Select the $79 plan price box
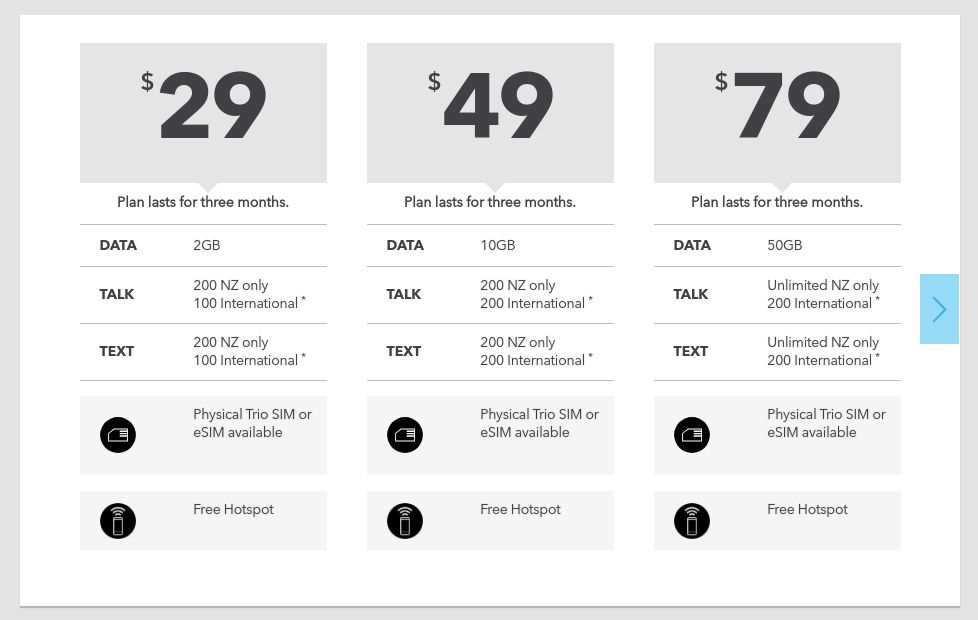This screenshot has width=978, height=620. coord(777,113)
